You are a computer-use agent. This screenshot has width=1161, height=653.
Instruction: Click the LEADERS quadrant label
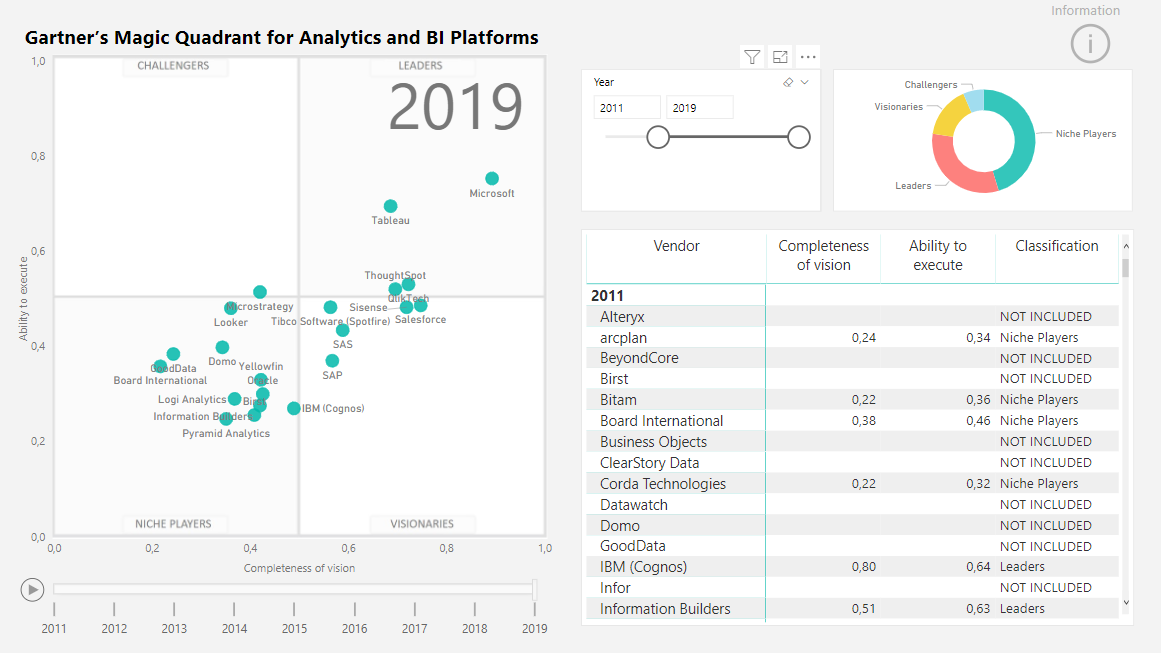point(421,65)
